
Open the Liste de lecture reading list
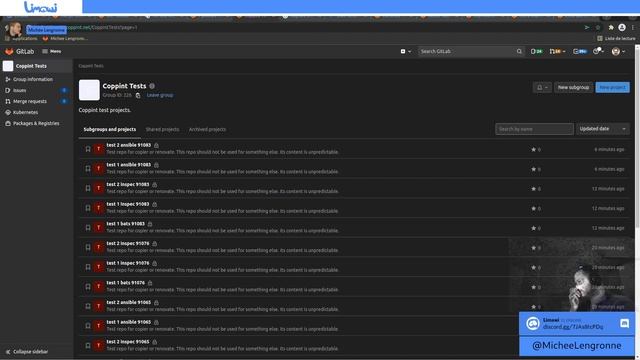click(616, 38)
